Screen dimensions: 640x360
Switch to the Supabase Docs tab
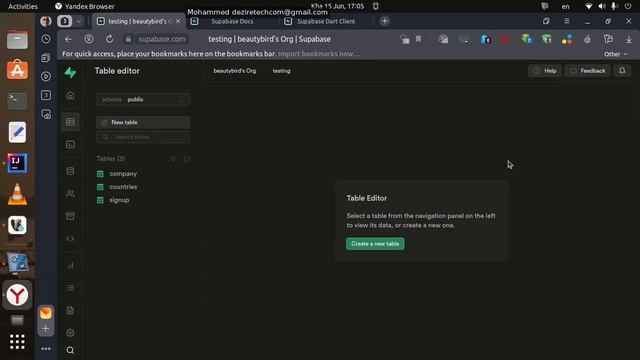click(x=233, y=21)
